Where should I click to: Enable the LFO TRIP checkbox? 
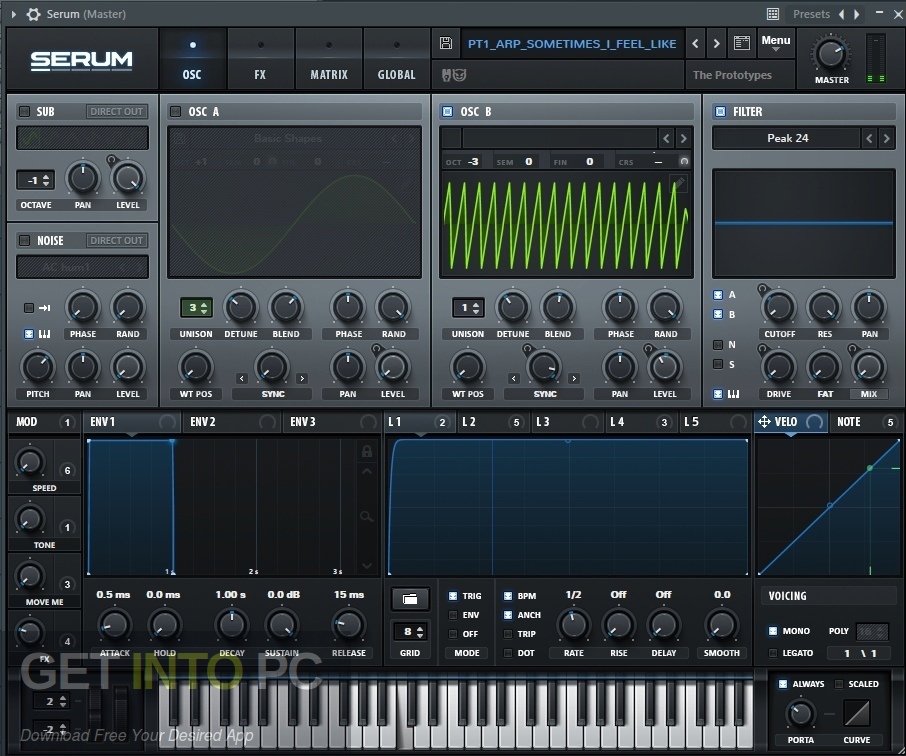point(508,634)
